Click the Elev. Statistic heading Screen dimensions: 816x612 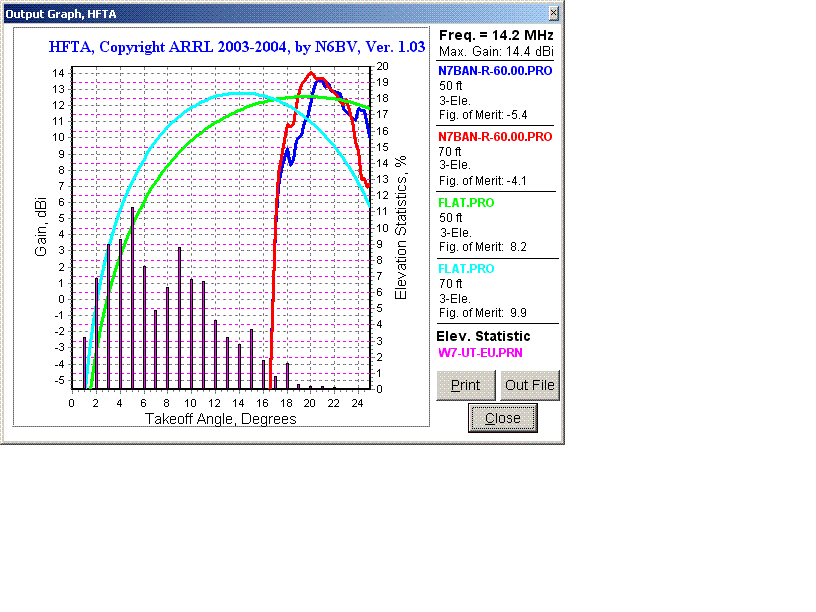[483, 336]
